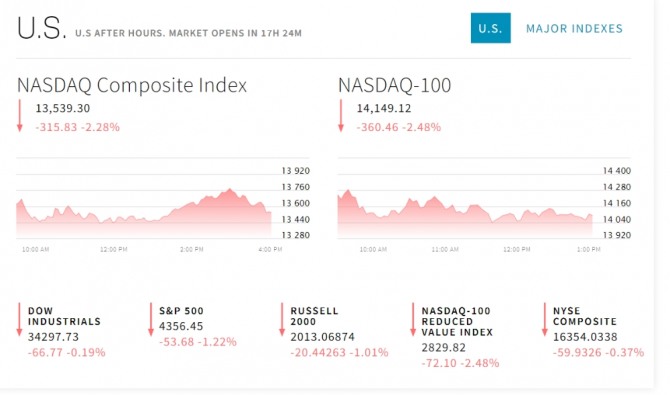Select the U.S. tab button
This screenshot has height=395, width=670.
[x=491, y=28]
